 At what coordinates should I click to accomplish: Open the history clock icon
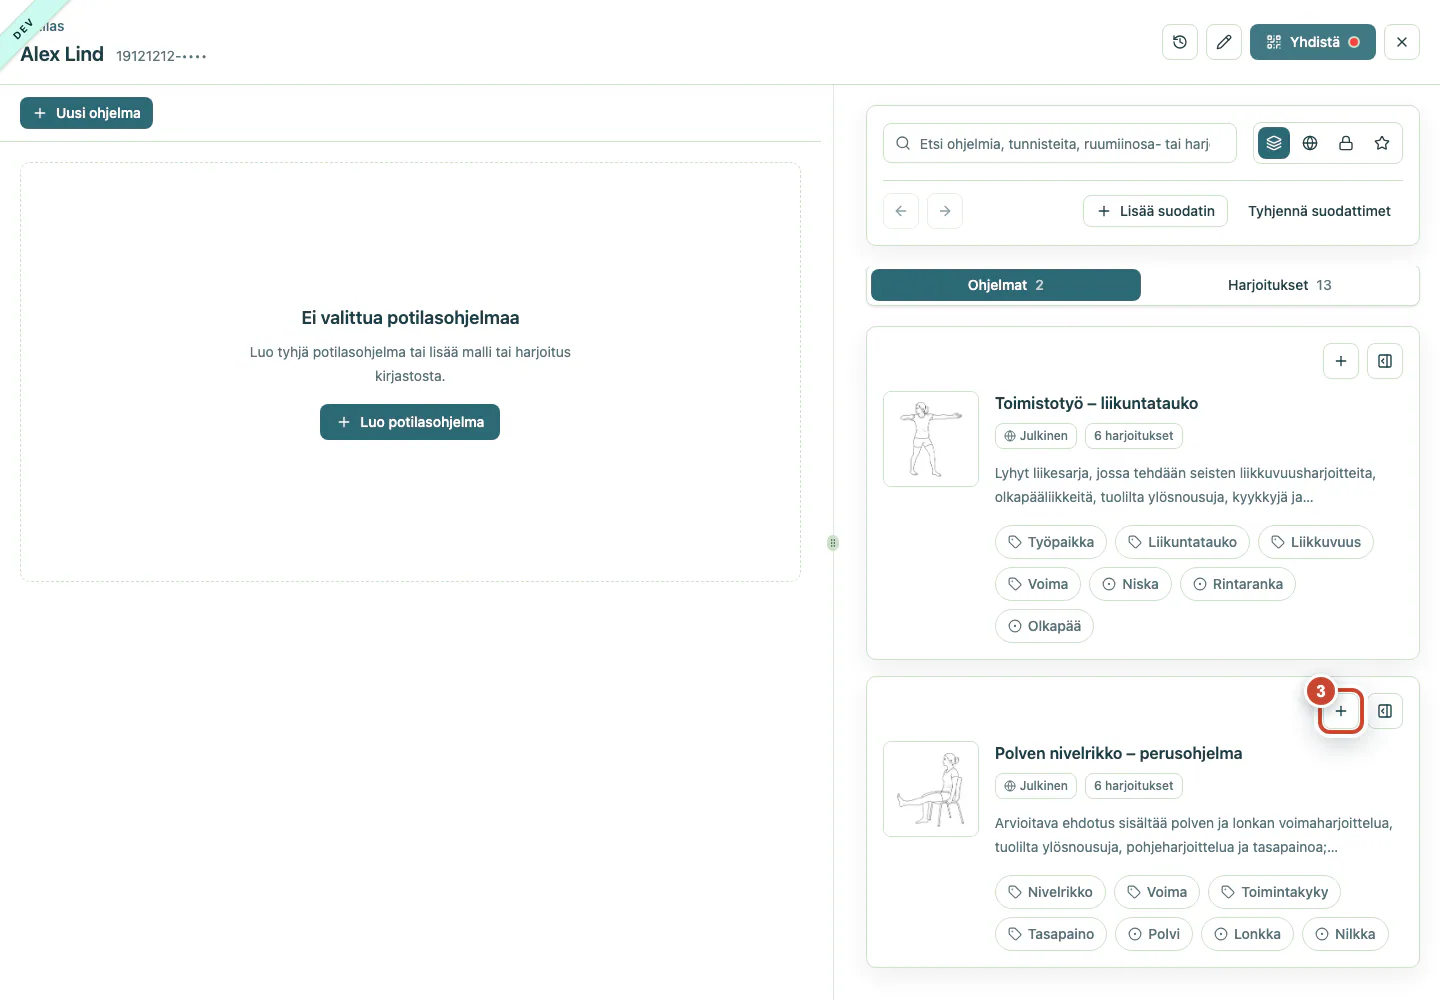point(1180,42)
